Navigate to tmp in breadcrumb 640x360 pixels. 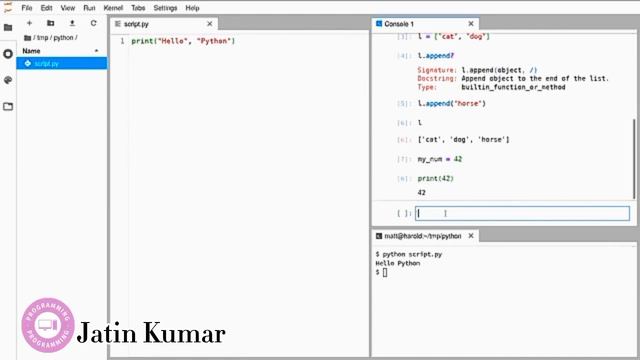(x=42, y=38)
